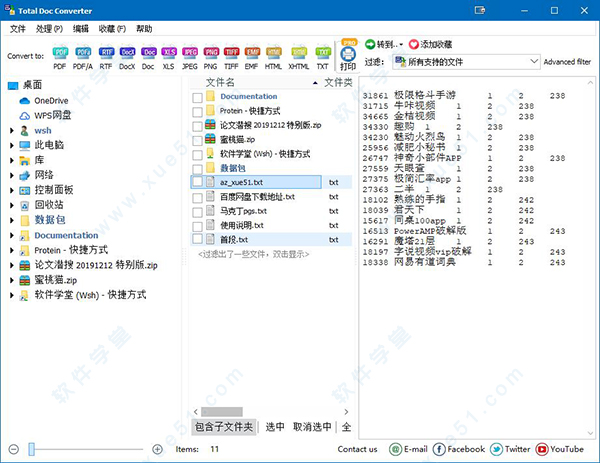
Task: Click the 选中 select button
Action: point(275,427)
